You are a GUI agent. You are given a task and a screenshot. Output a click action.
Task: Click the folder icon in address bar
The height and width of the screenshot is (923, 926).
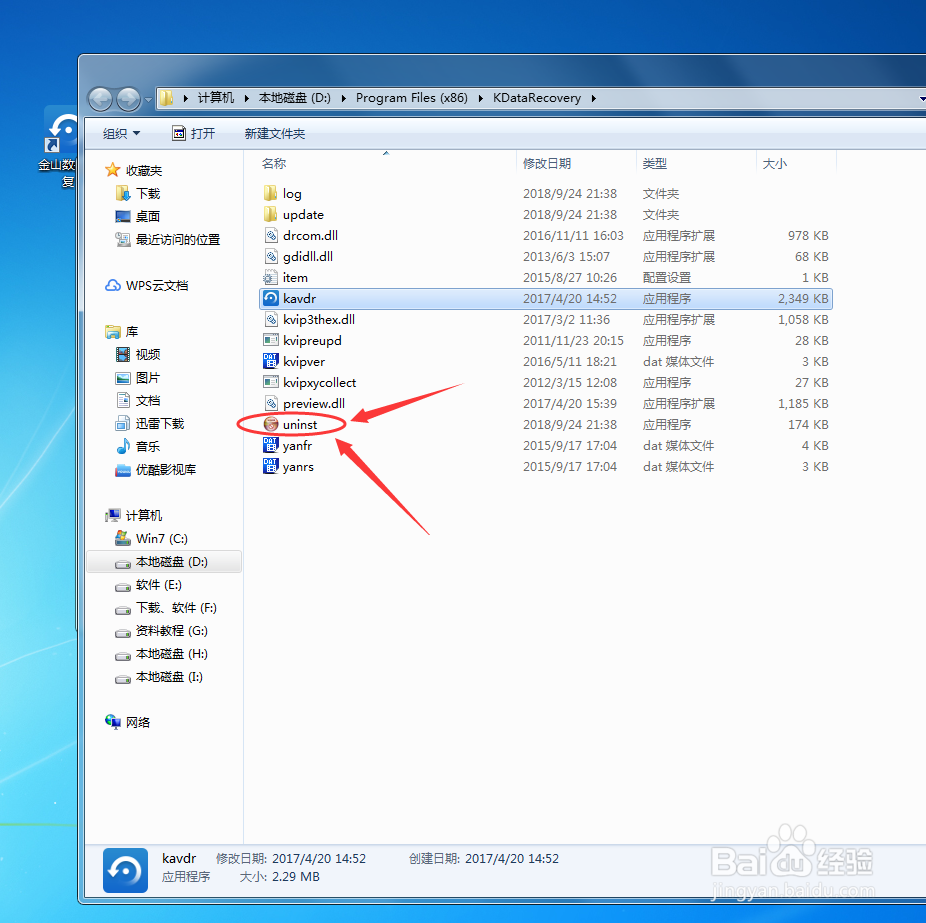[167, 98]
